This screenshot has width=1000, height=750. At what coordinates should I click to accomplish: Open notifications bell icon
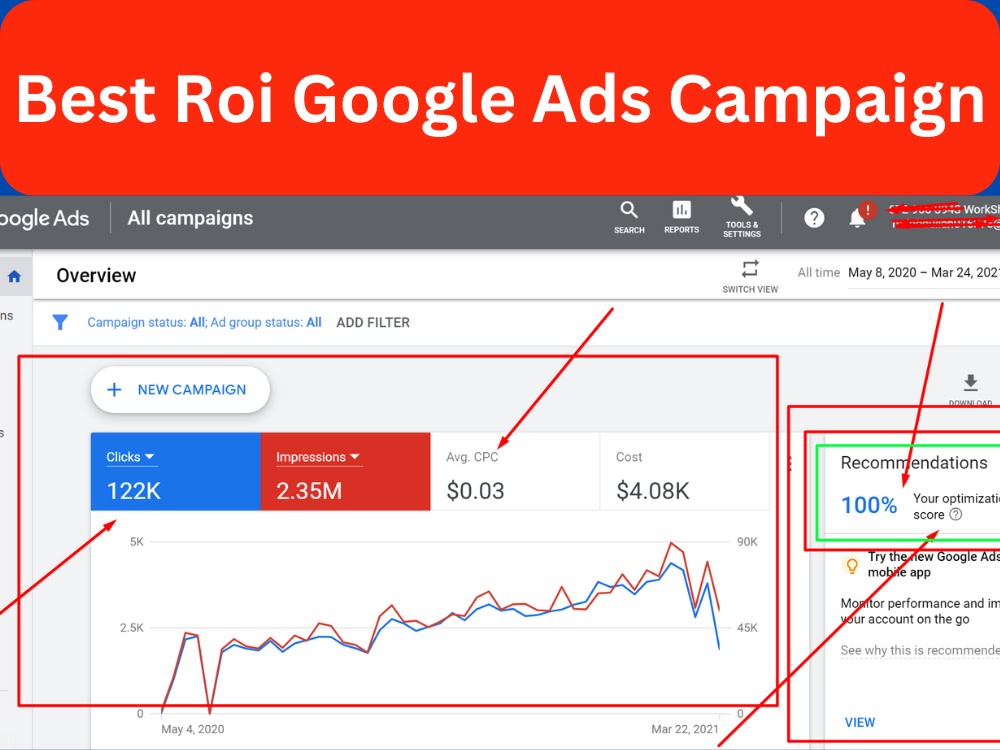[857, 219]
